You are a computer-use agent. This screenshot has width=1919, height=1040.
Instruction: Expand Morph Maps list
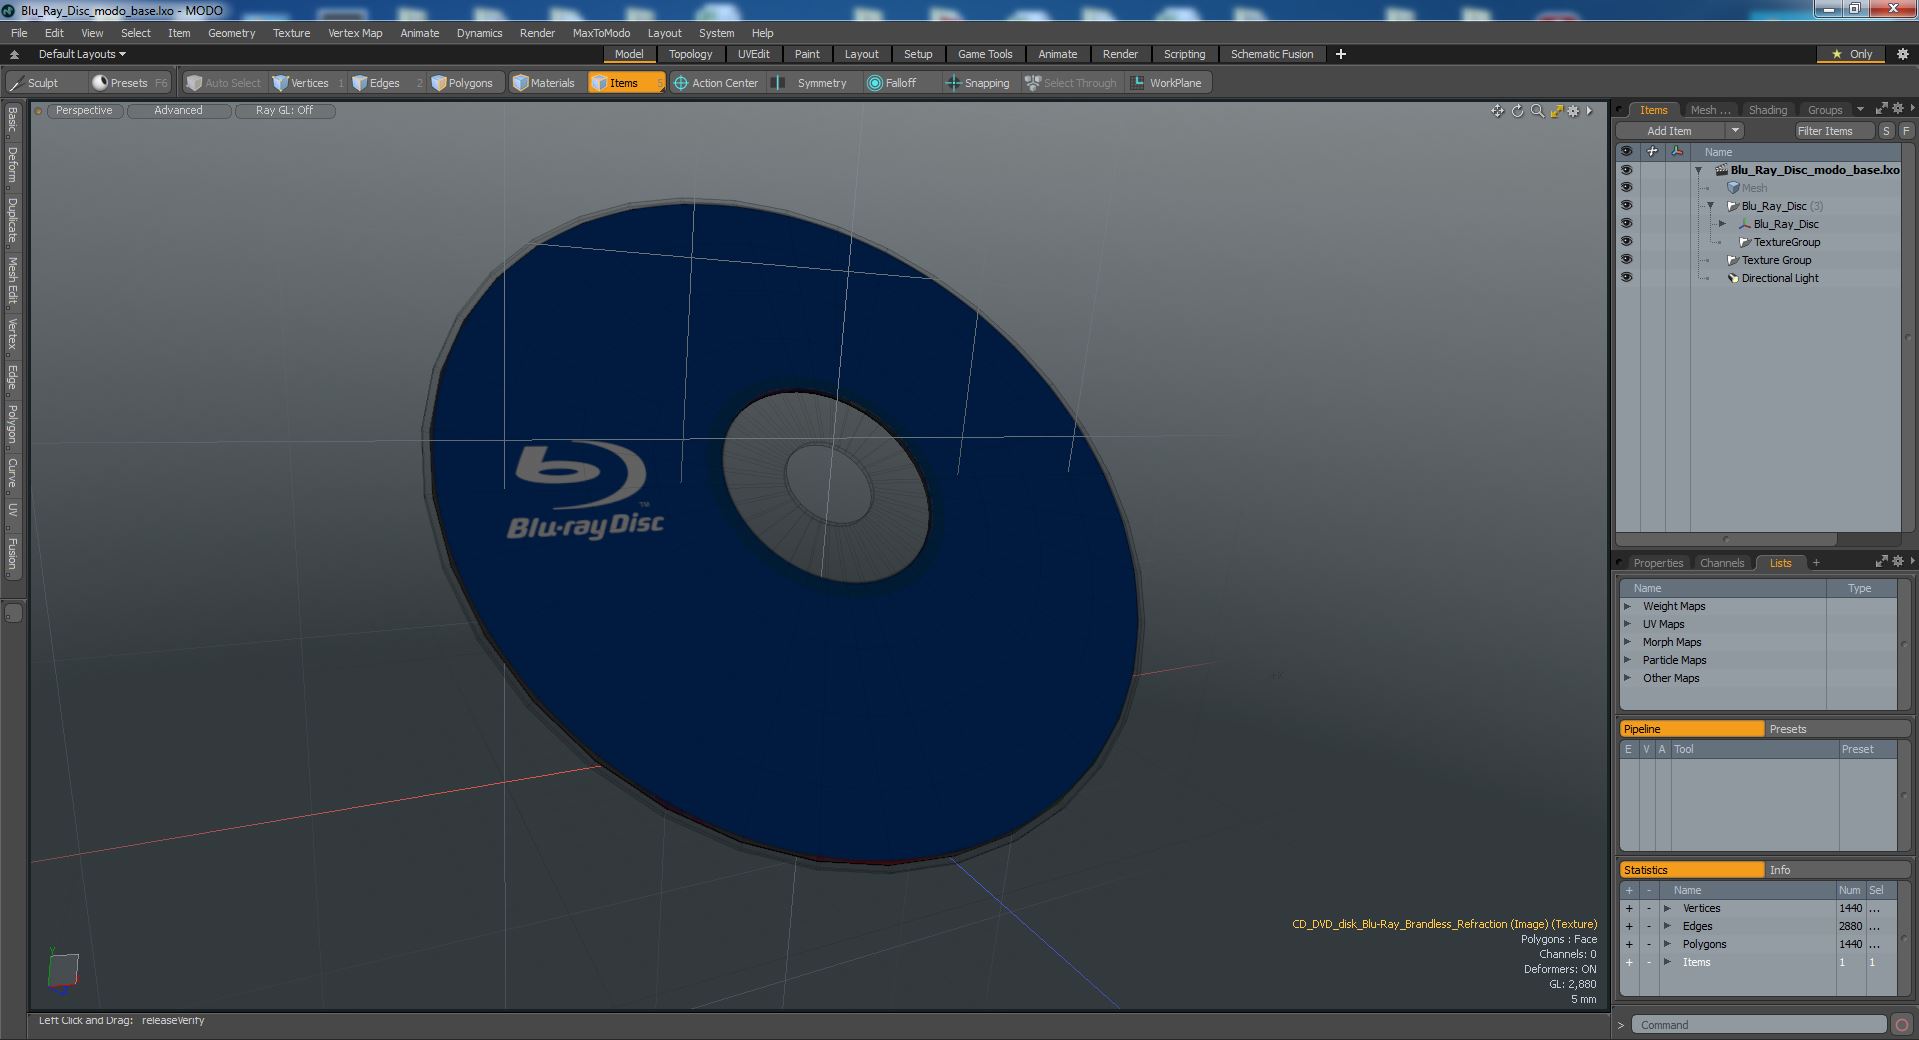[x=1627, y=642]
